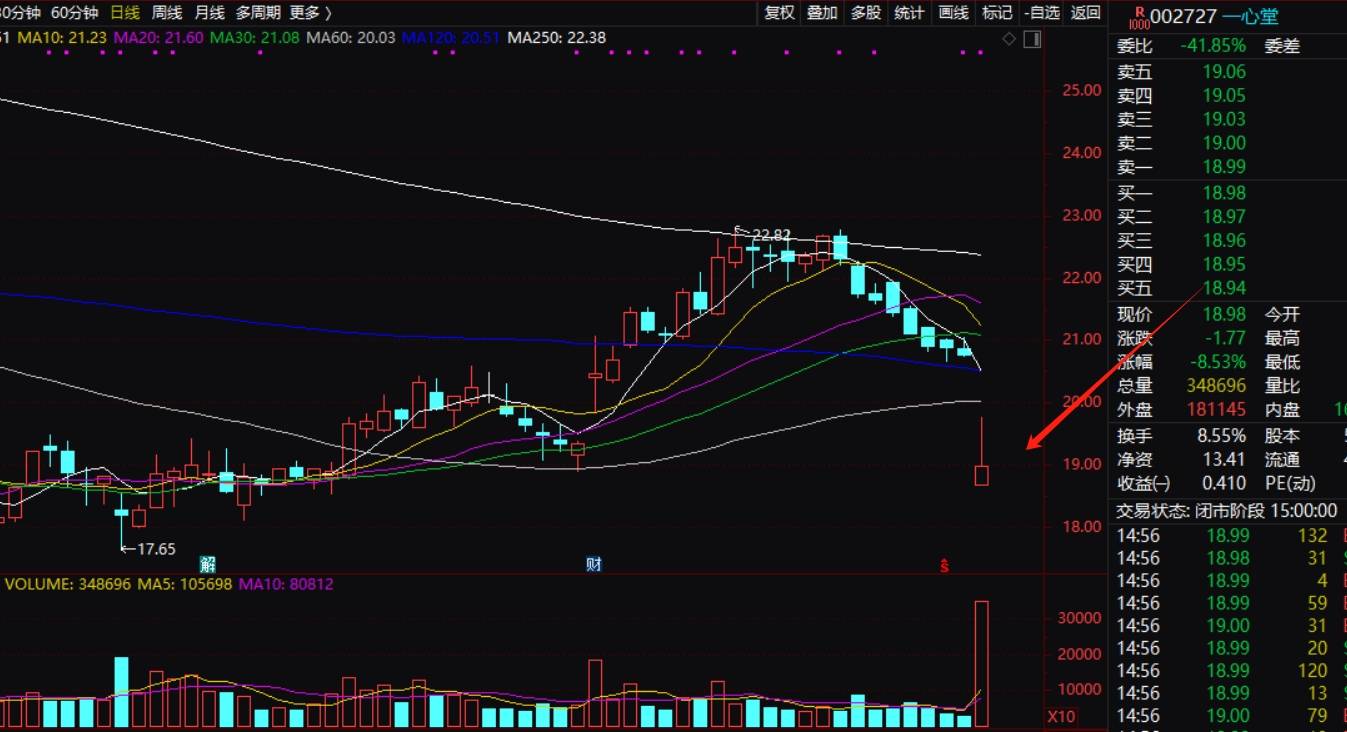Click the 22.82 high price annotation
The height and width of the screenshot is (732, 1347).
click(770, 236)
